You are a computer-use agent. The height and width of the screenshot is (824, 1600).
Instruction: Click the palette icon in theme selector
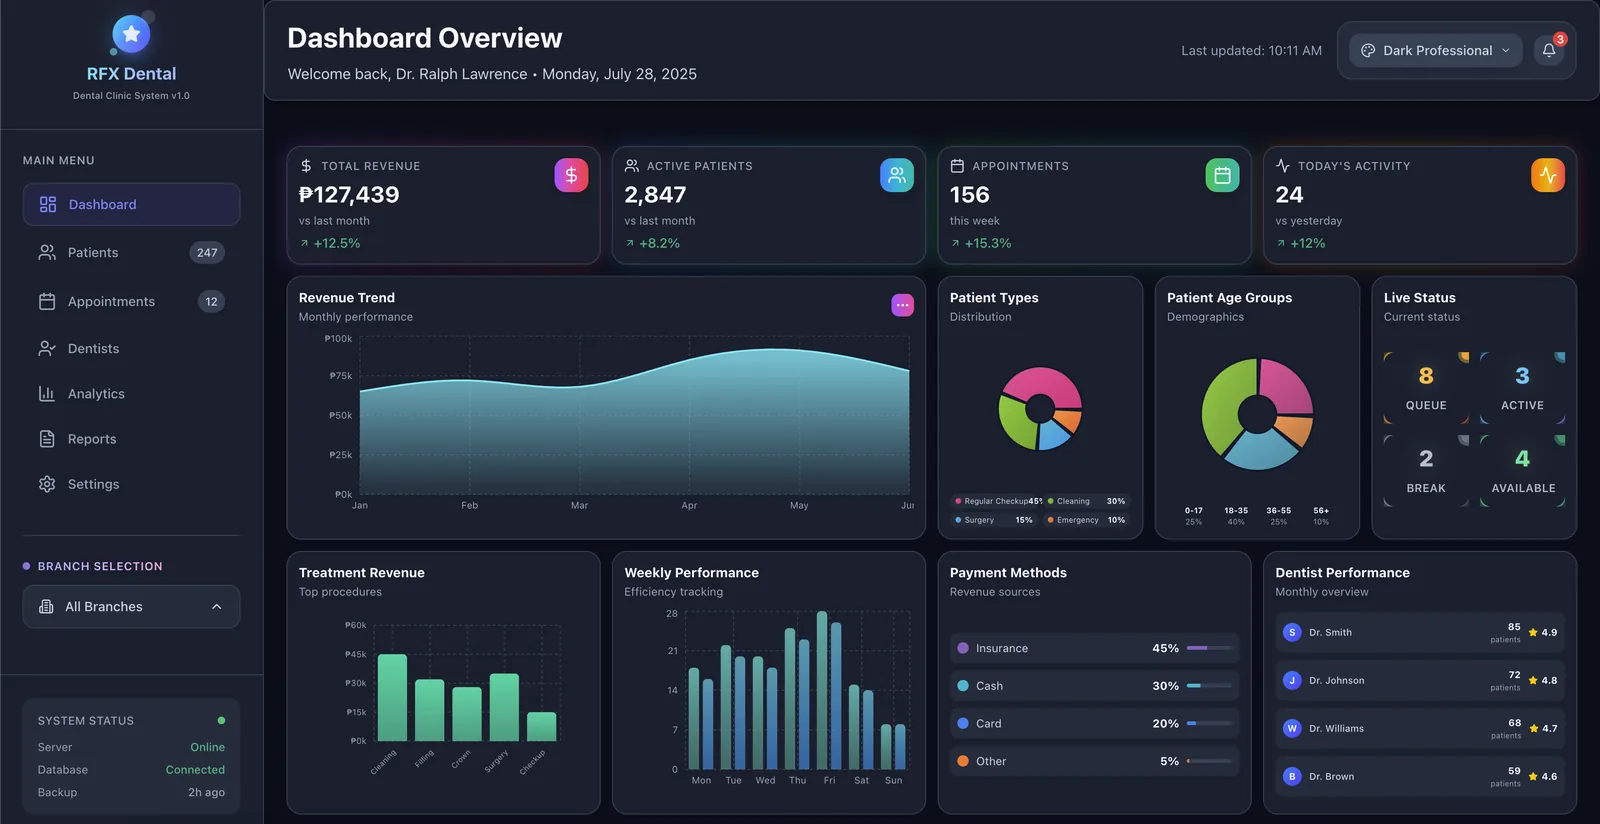click(1368, 51)
